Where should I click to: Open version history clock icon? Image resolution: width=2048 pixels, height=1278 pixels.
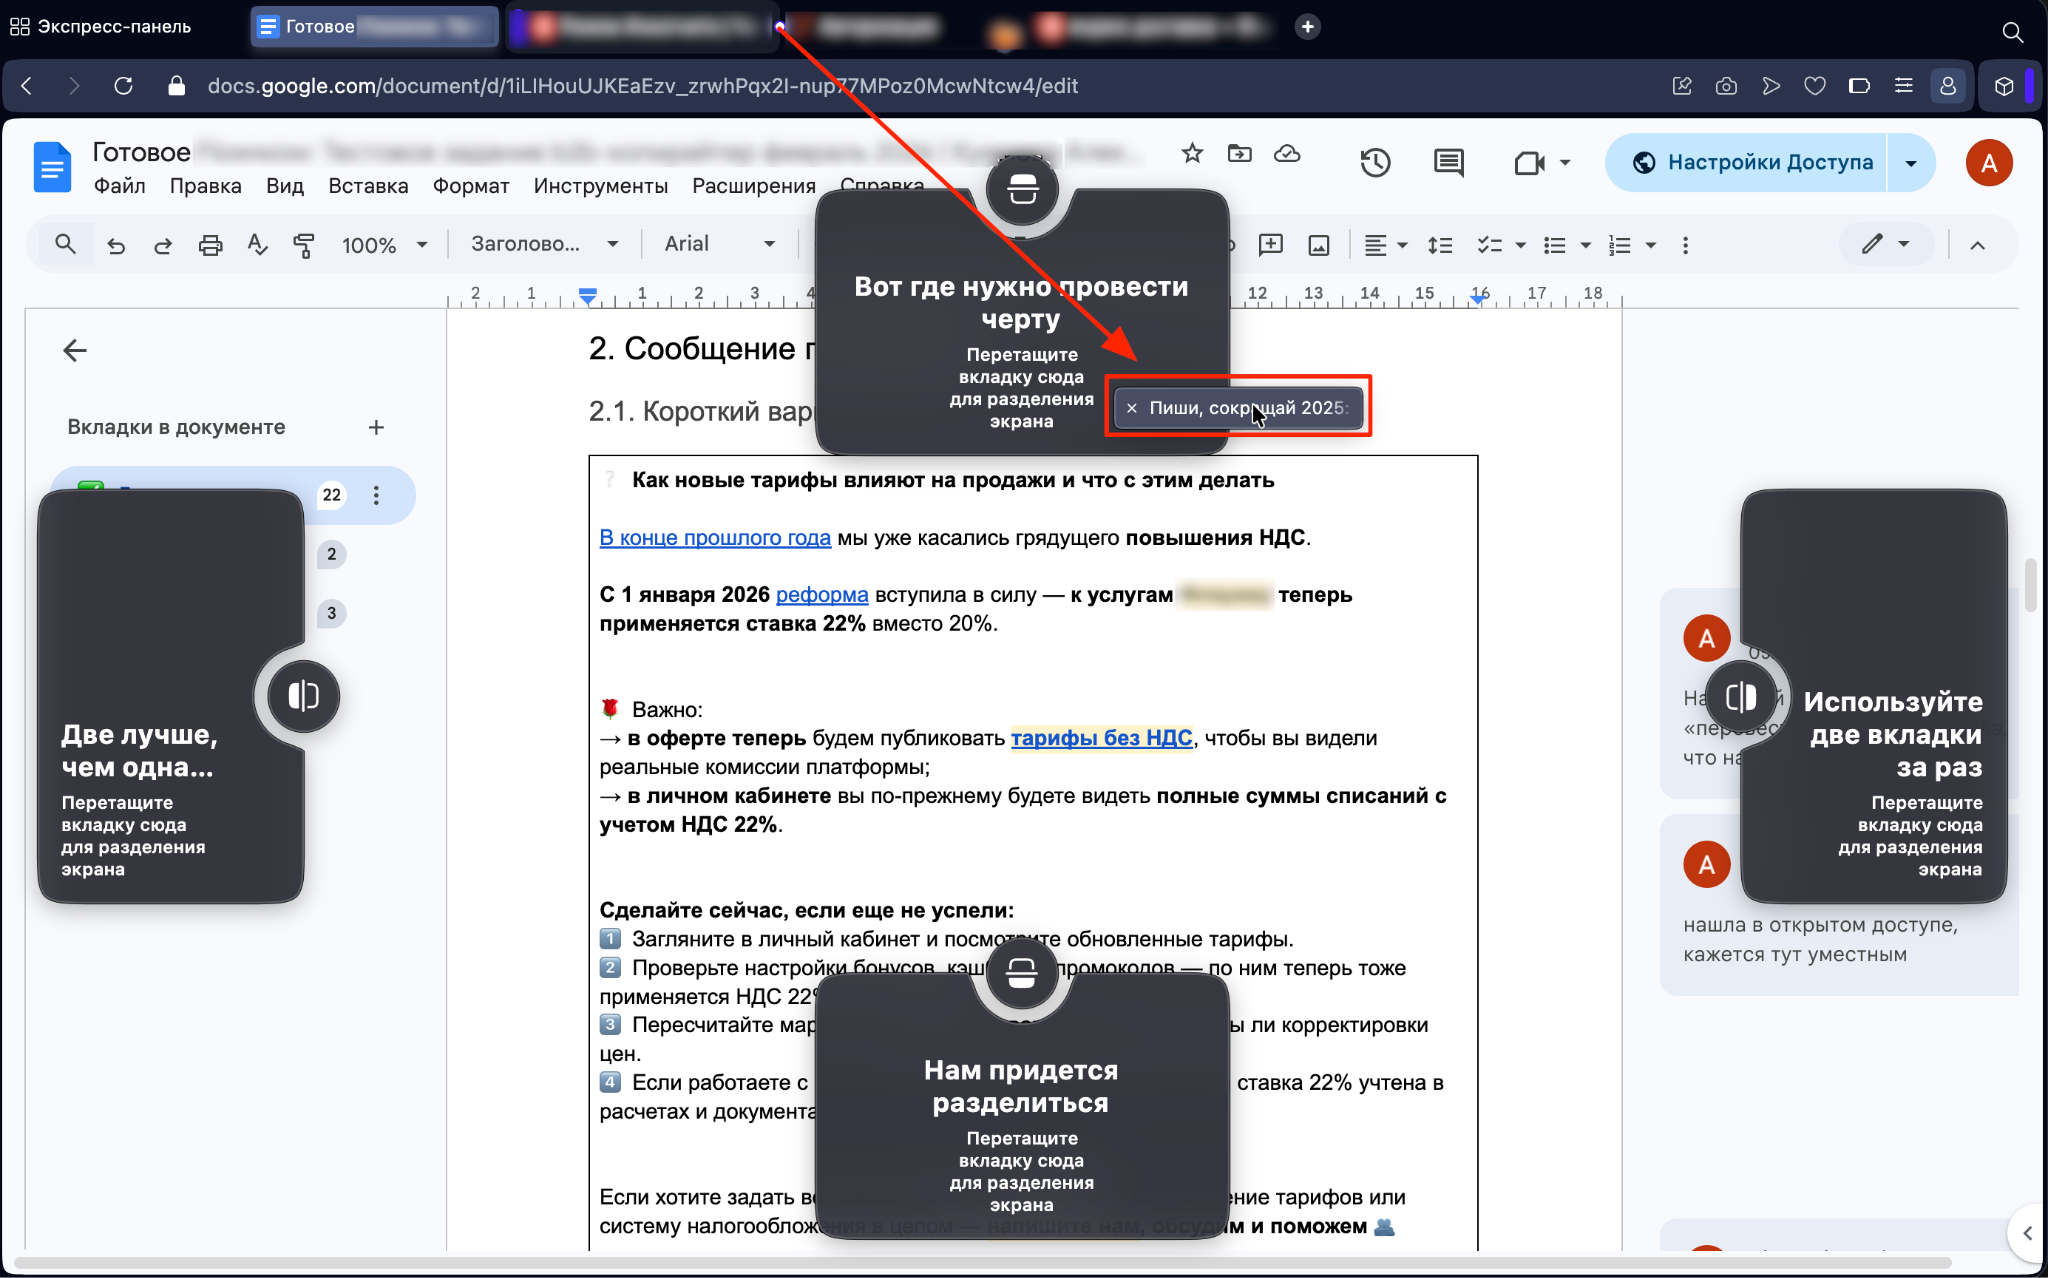(x=1375, y=162)
